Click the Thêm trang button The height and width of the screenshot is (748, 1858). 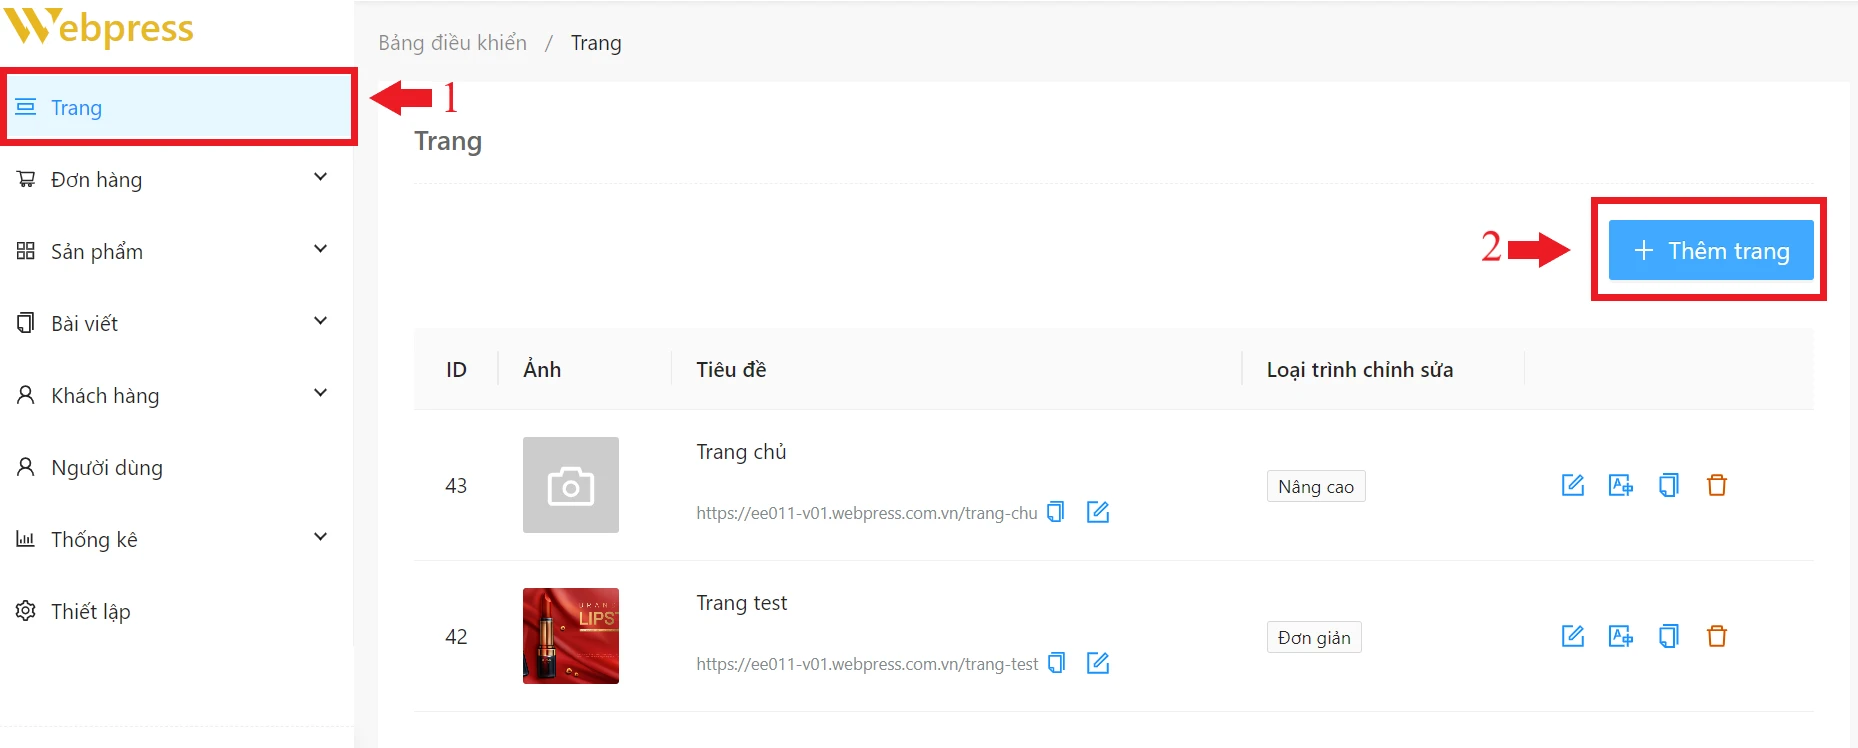tap(1710, 250)
